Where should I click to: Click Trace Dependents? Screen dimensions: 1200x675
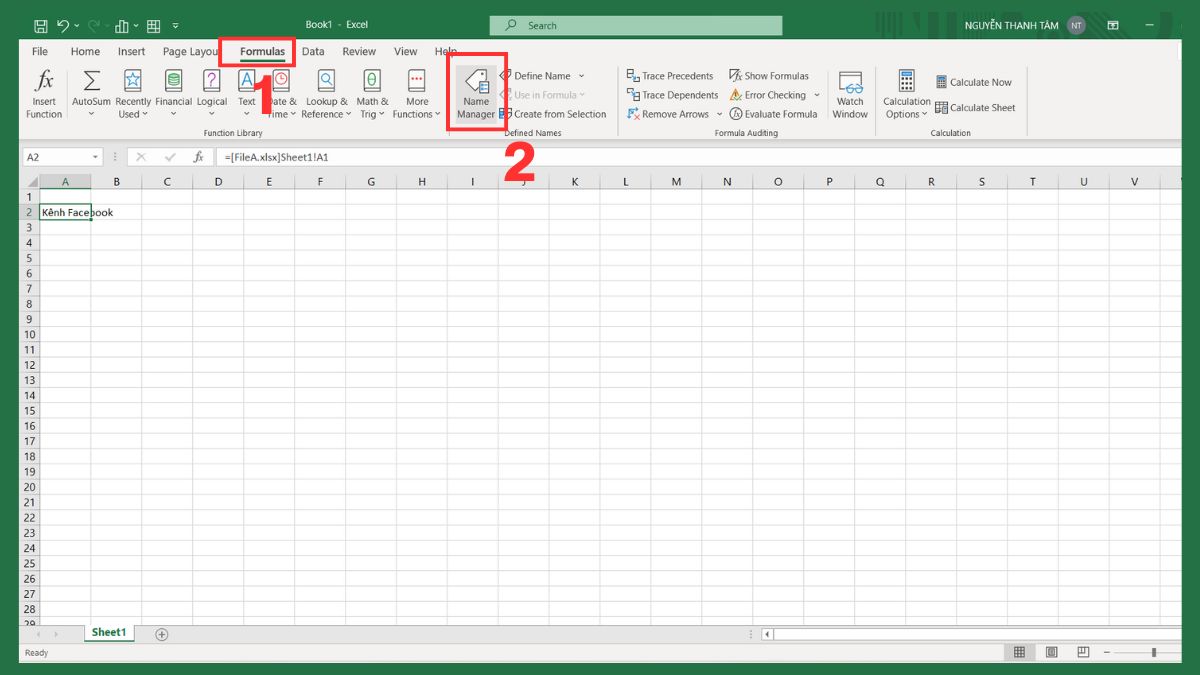672,95
